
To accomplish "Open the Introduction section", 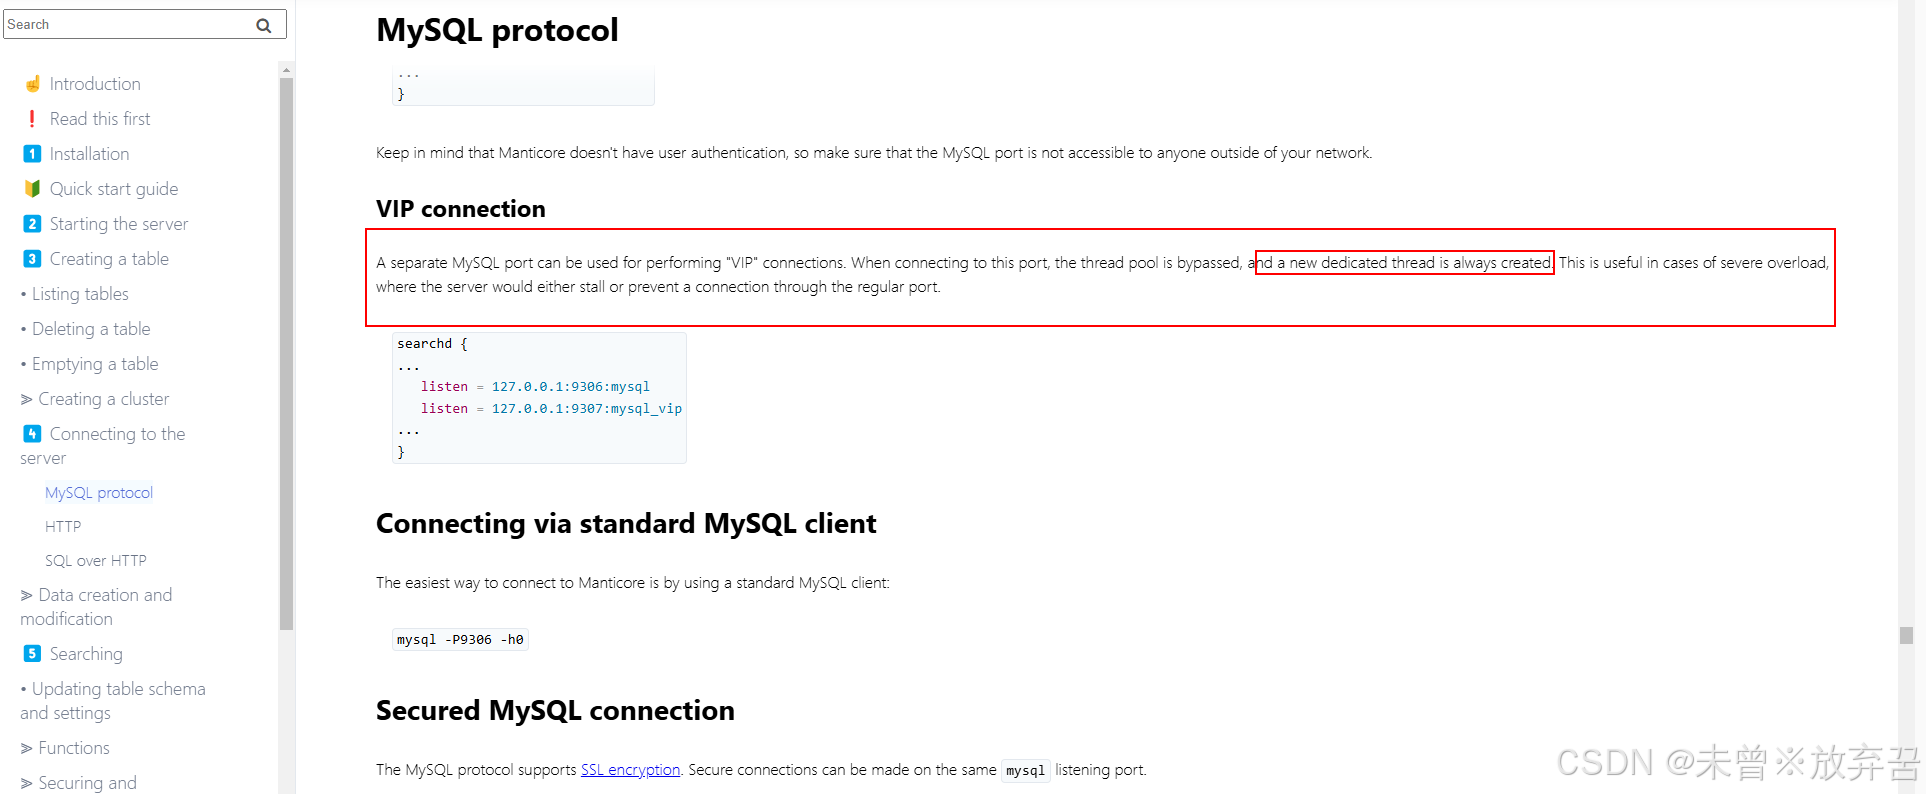I will [95, 84].
